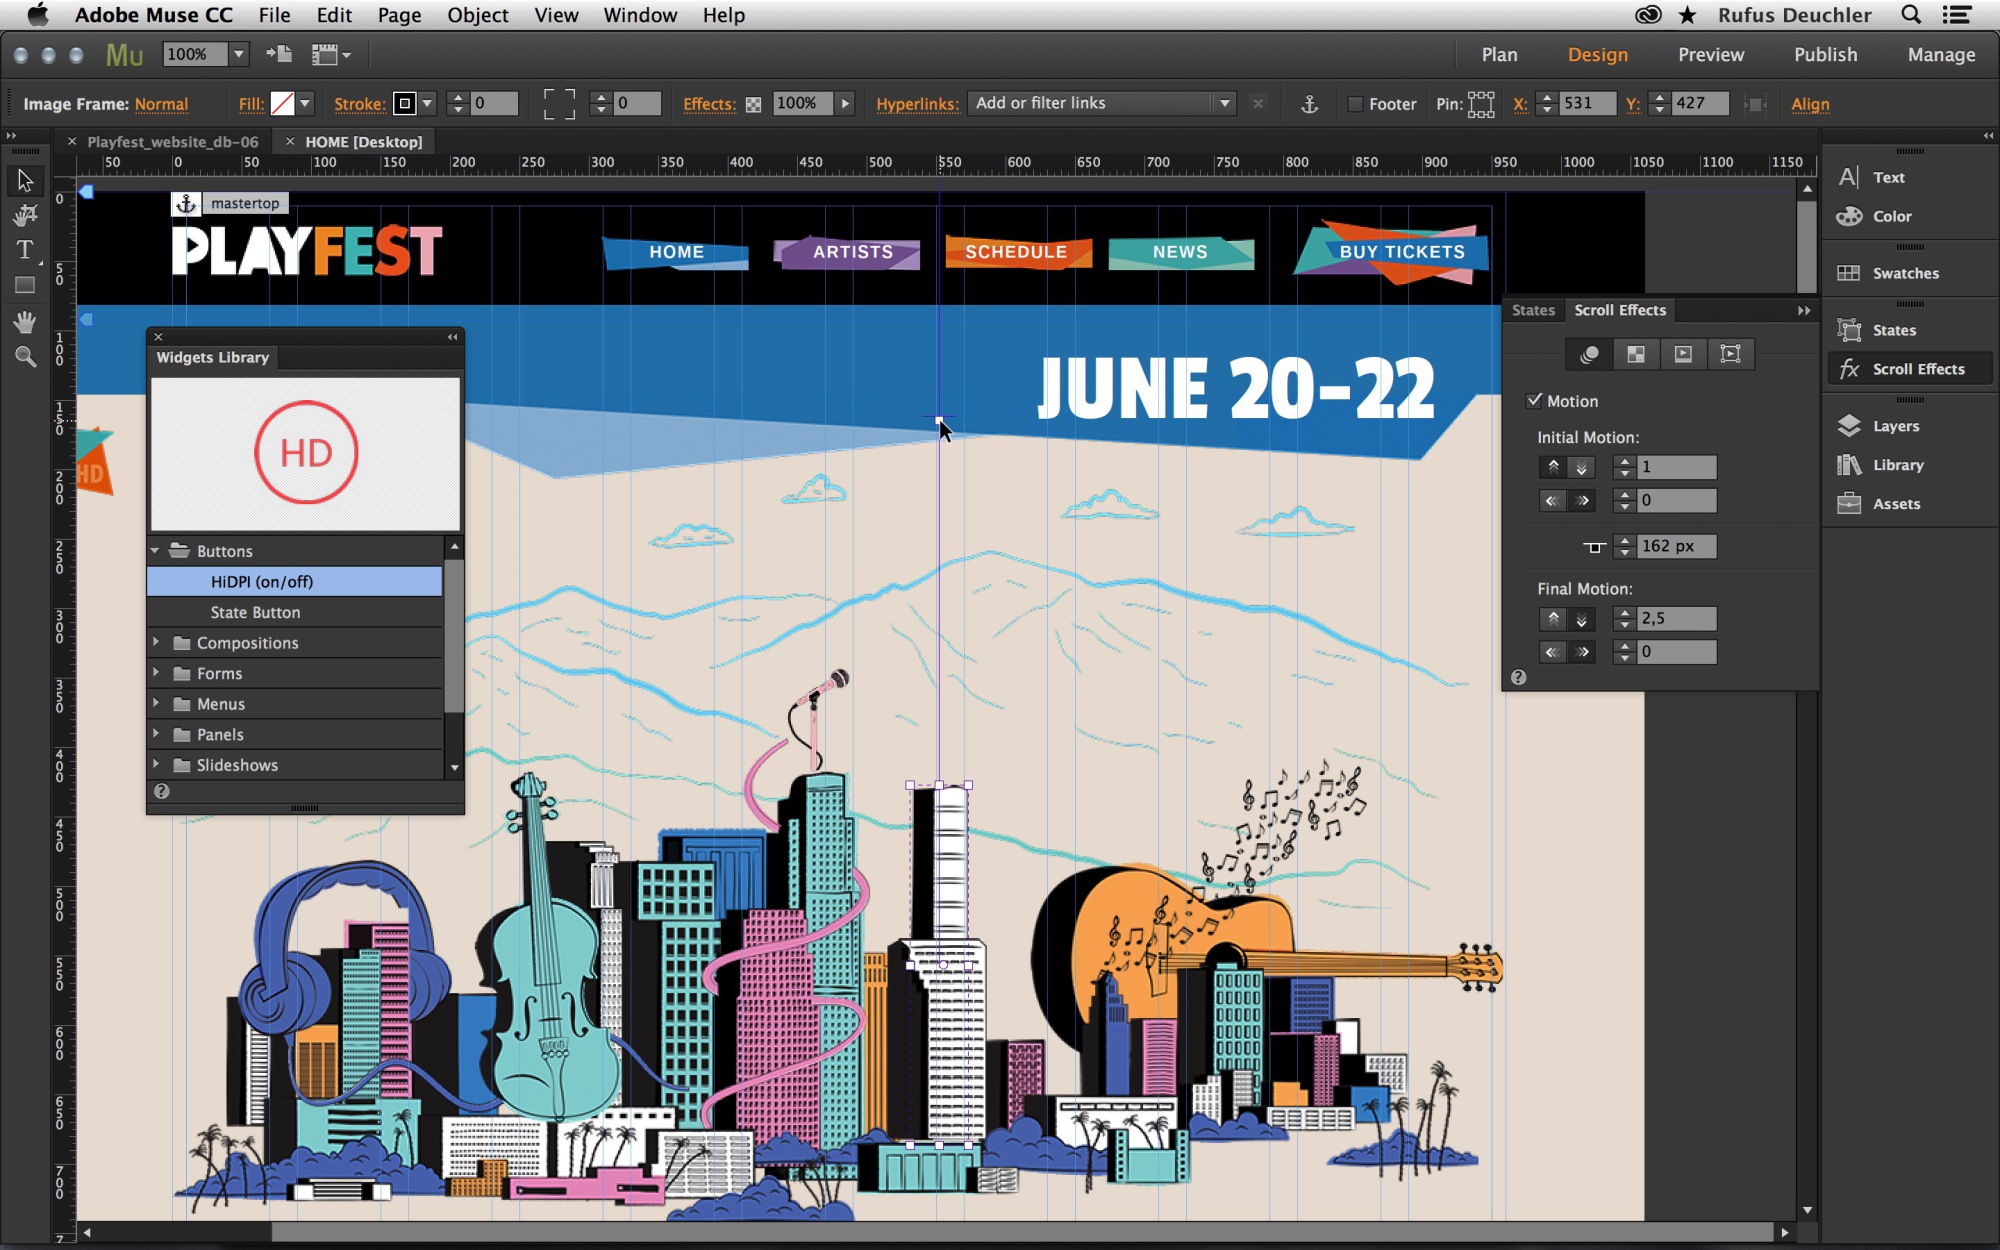Select the Zoom magnifier tool
The height and width of the screenshot is (1250, 2000).
25,357
